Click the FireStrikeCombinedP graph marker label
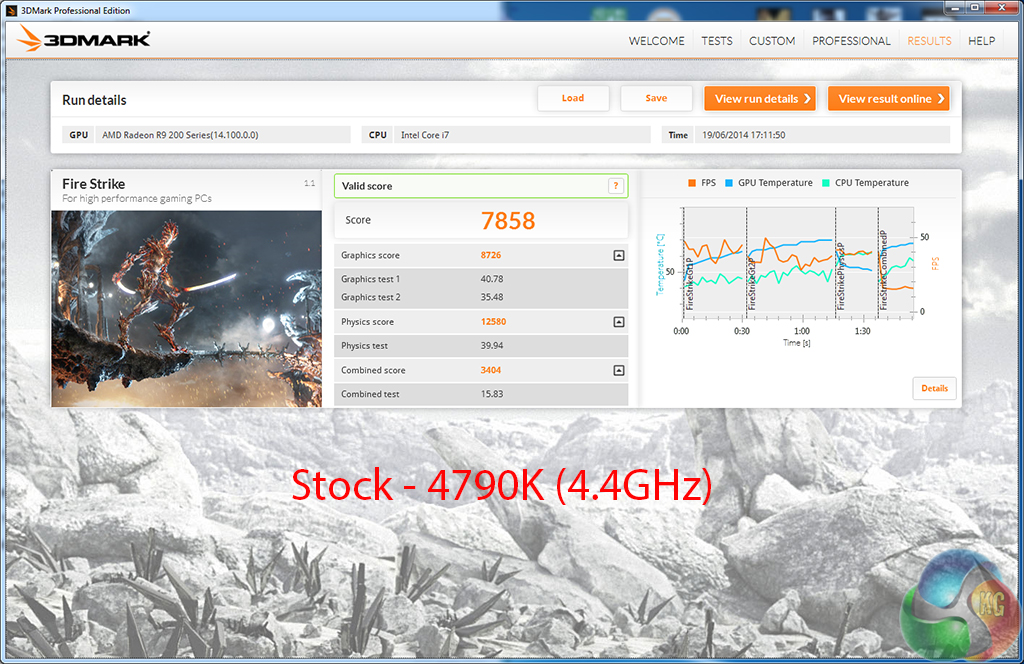The image size is (1024, 664). (x=883, y=270)
